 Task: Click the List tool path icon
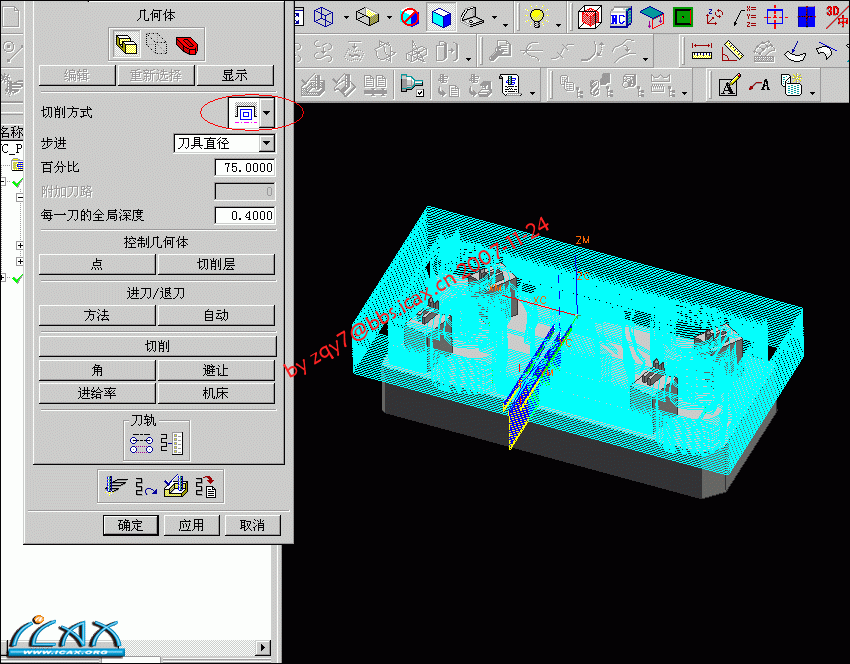coord(206,486)
